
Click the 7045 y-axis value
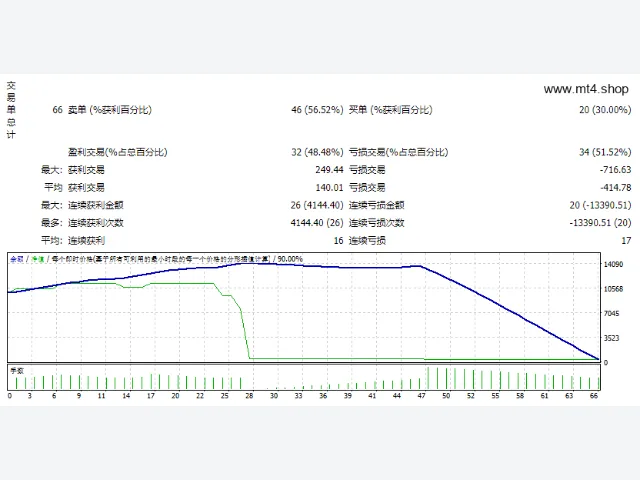[611, 313]
